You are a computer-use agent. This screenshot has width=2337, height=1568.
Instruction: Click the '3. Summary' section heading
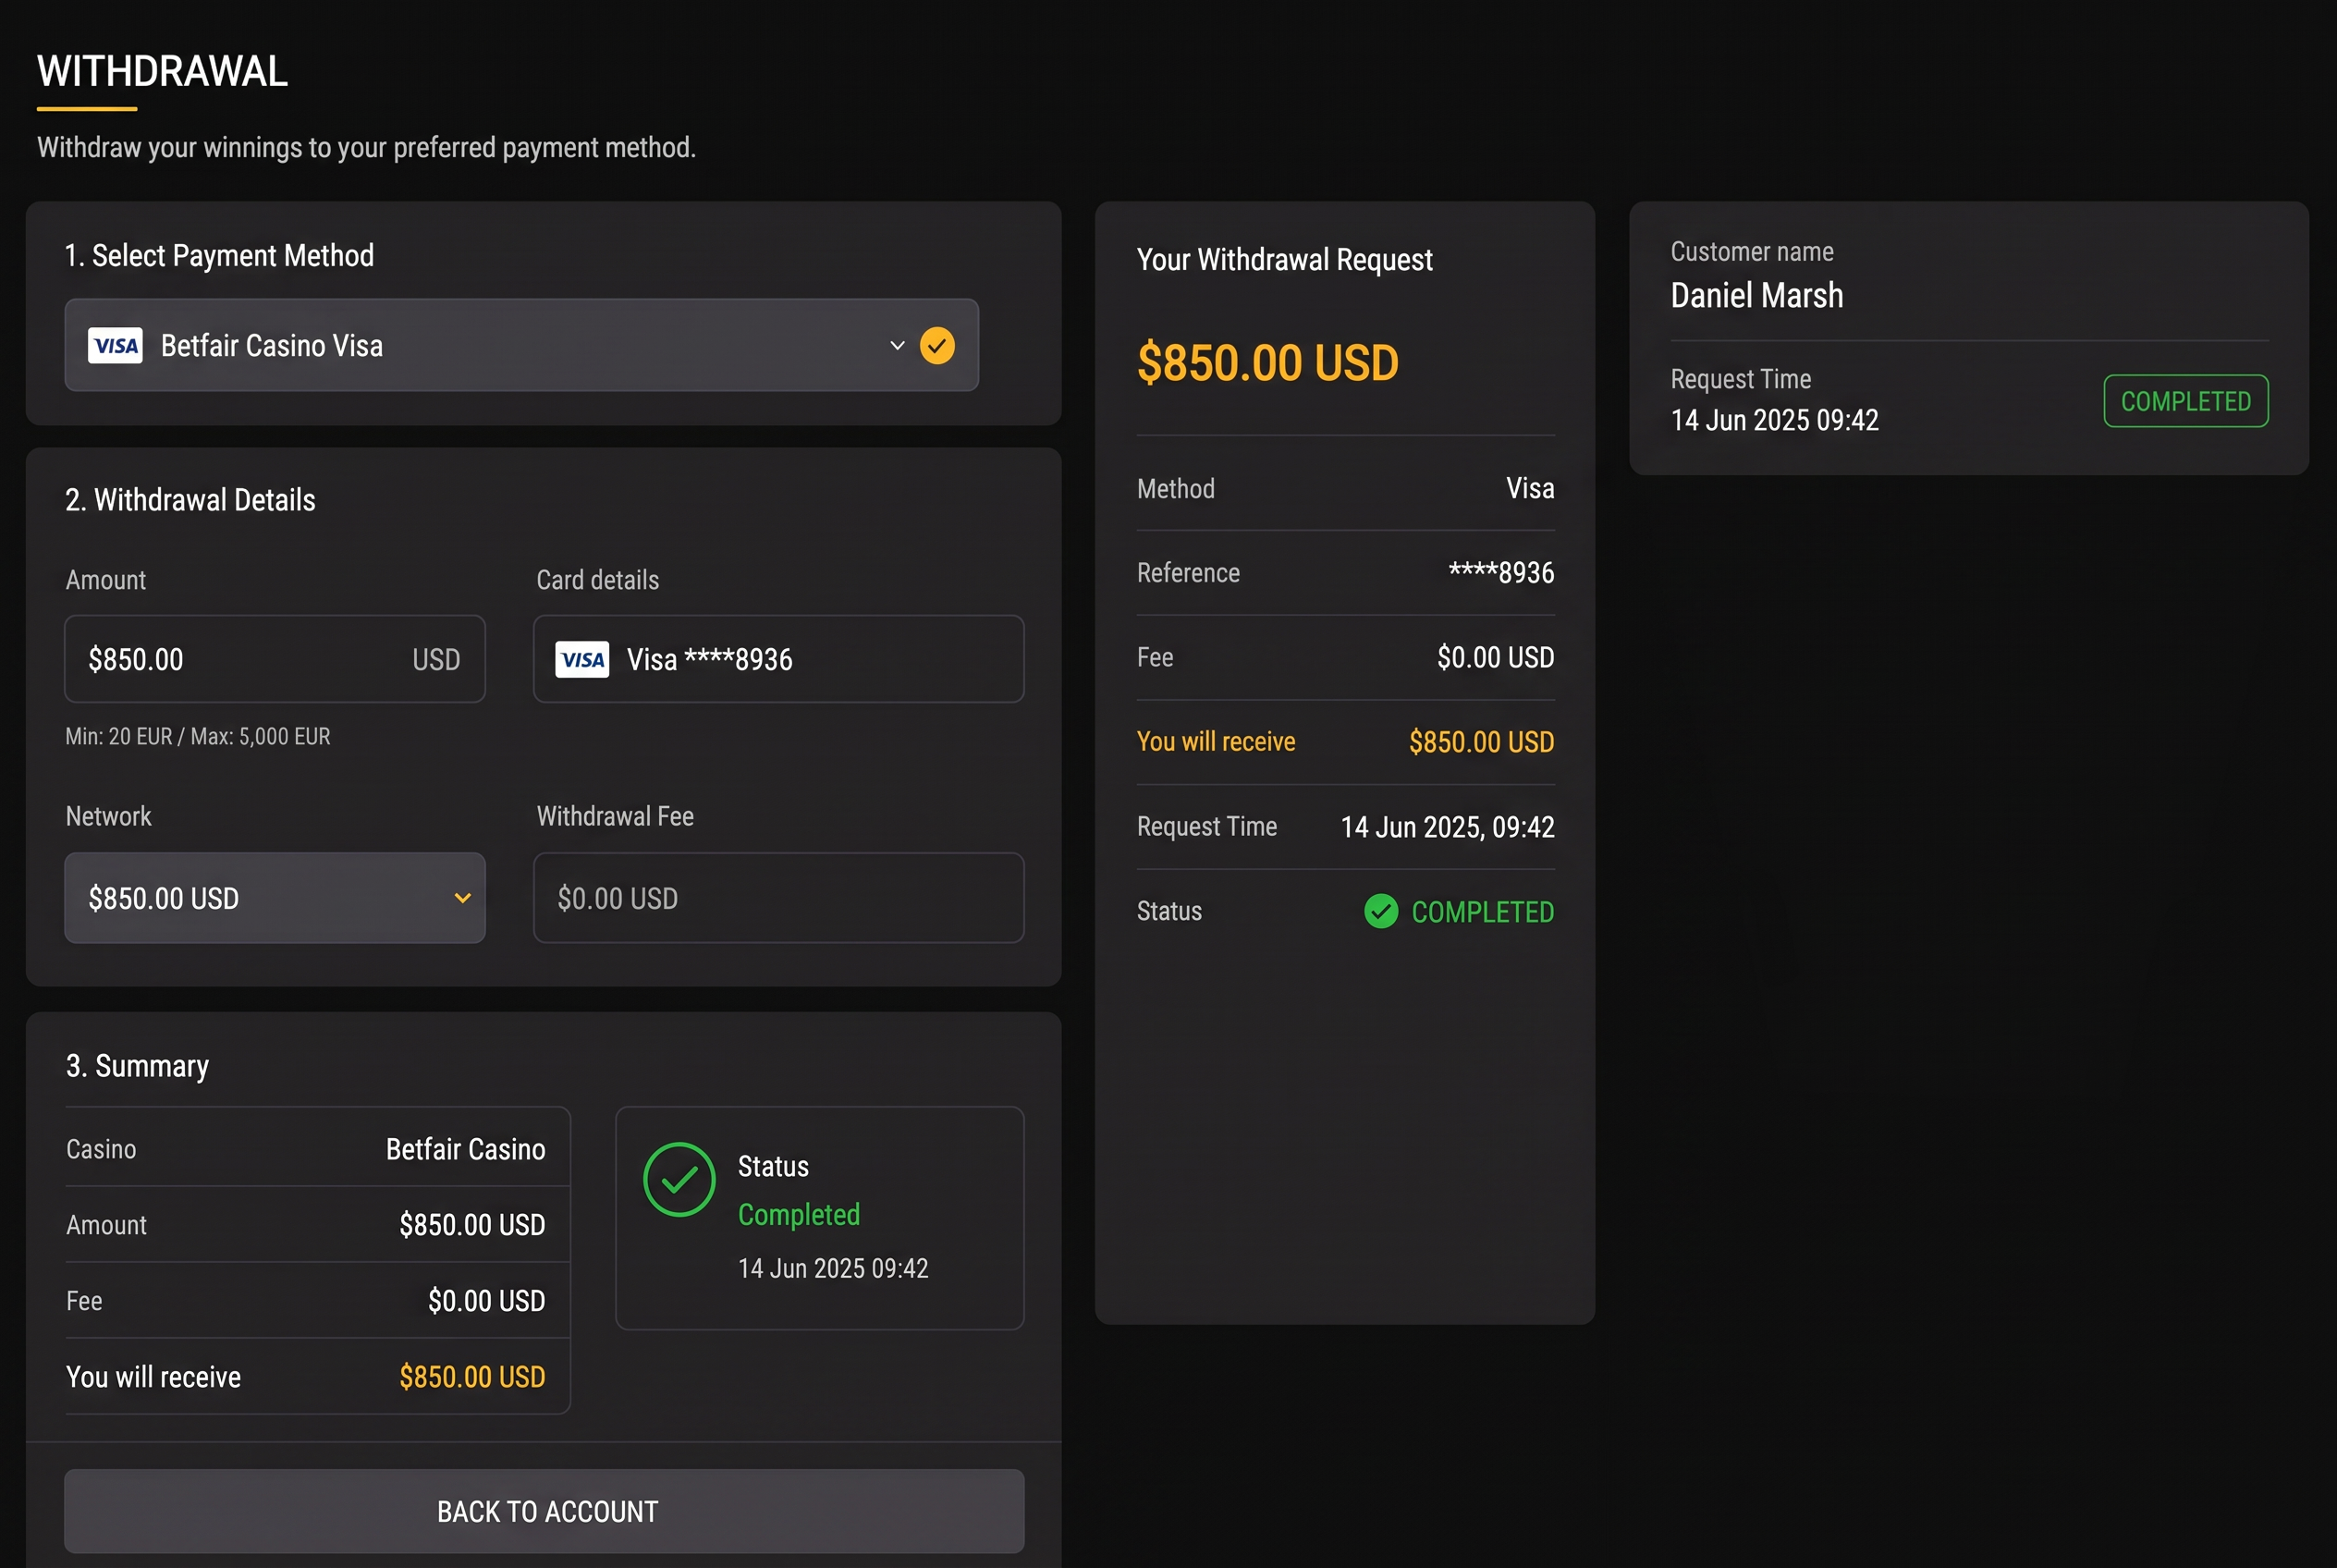click(137, 1066)
